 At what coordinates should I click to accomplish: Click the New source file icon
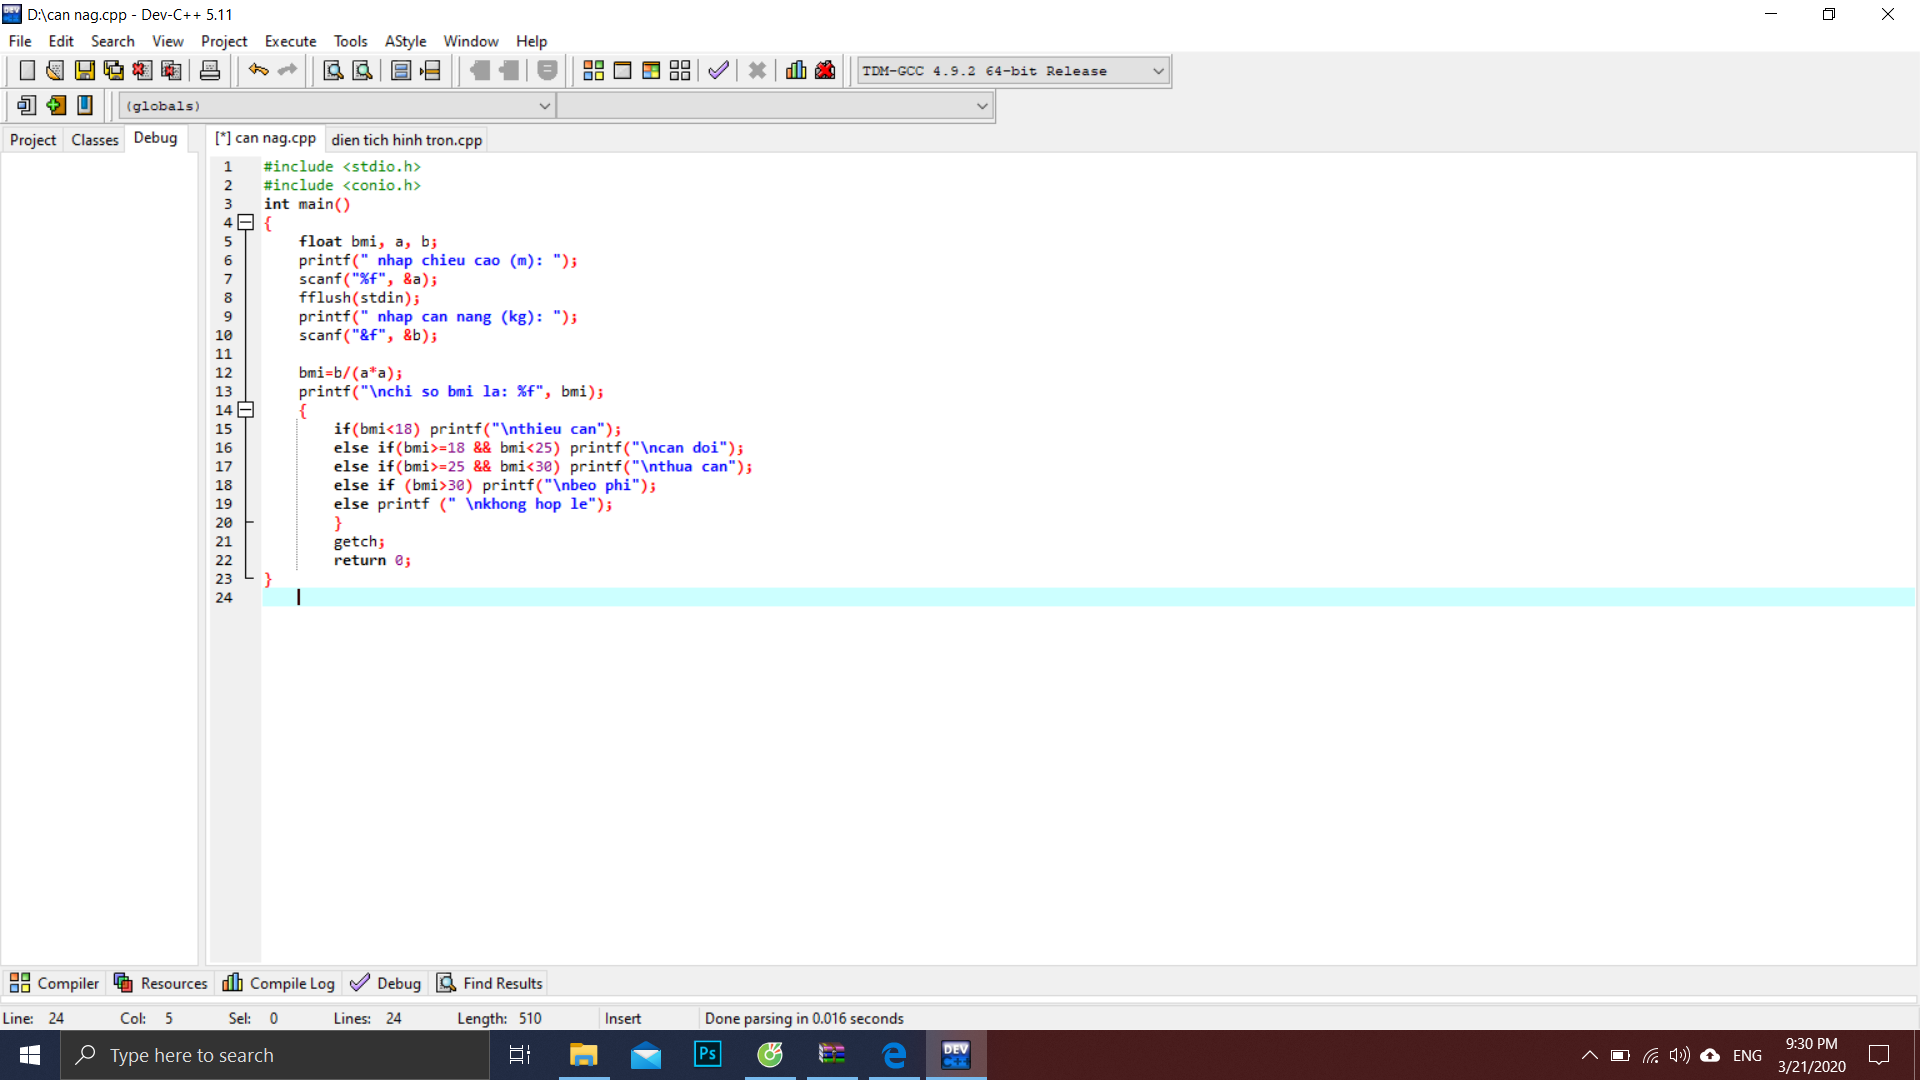(27, 70)
